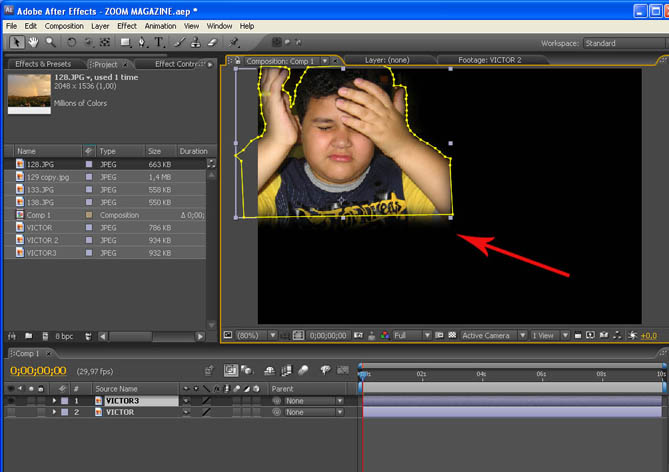Toggle video visibility for VICTOR3 layer
669x472 pixels.
[11, 400]
